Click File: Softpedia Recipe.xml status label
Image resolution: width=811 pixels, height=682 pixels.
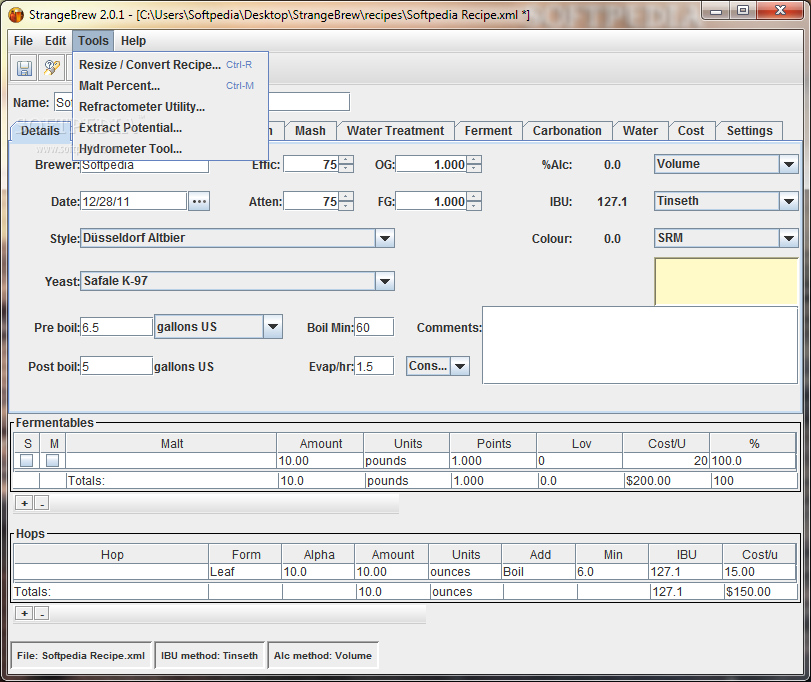tap(81, 656)
